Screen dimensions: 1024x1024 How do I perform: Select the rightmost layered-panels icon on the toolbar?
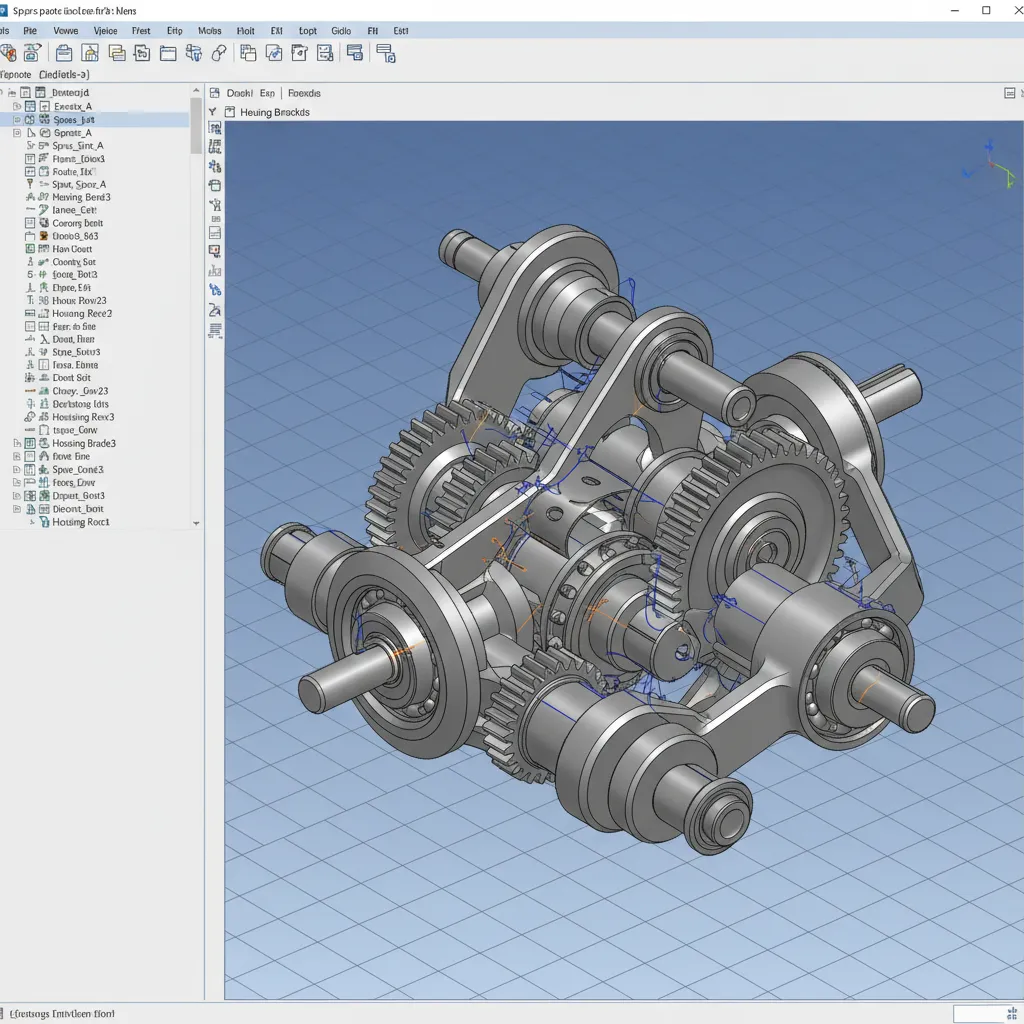[388, 53]
